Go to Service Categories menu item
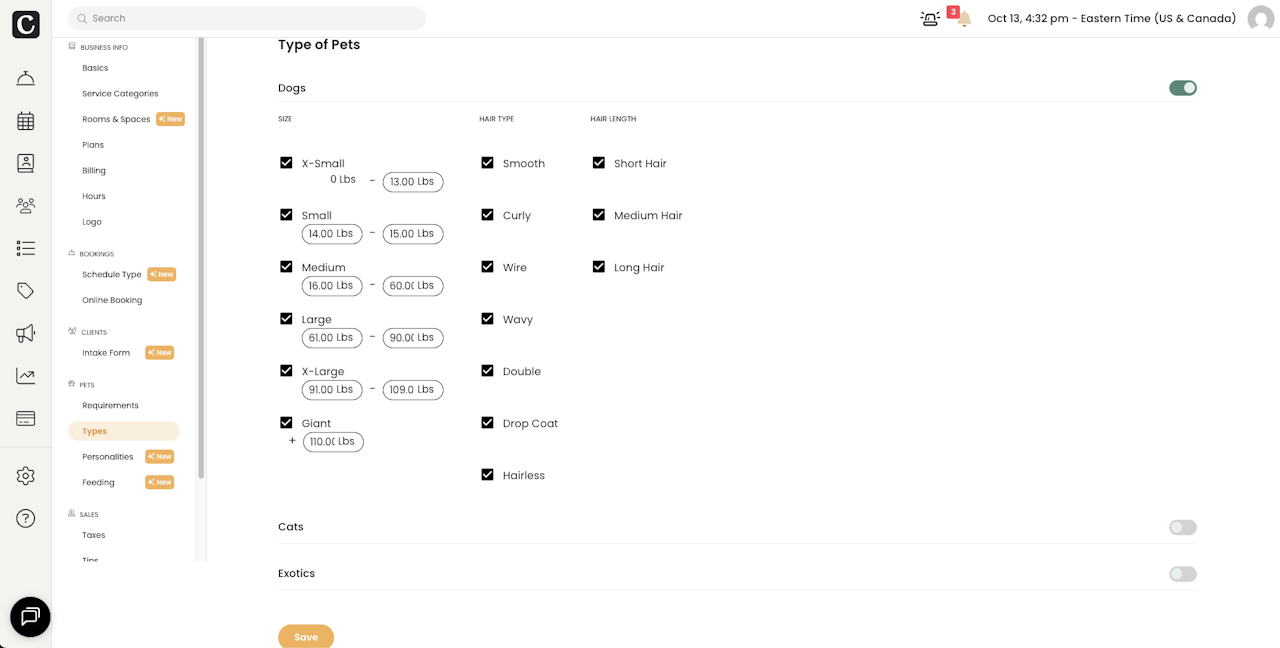 (x=120, y=94)
